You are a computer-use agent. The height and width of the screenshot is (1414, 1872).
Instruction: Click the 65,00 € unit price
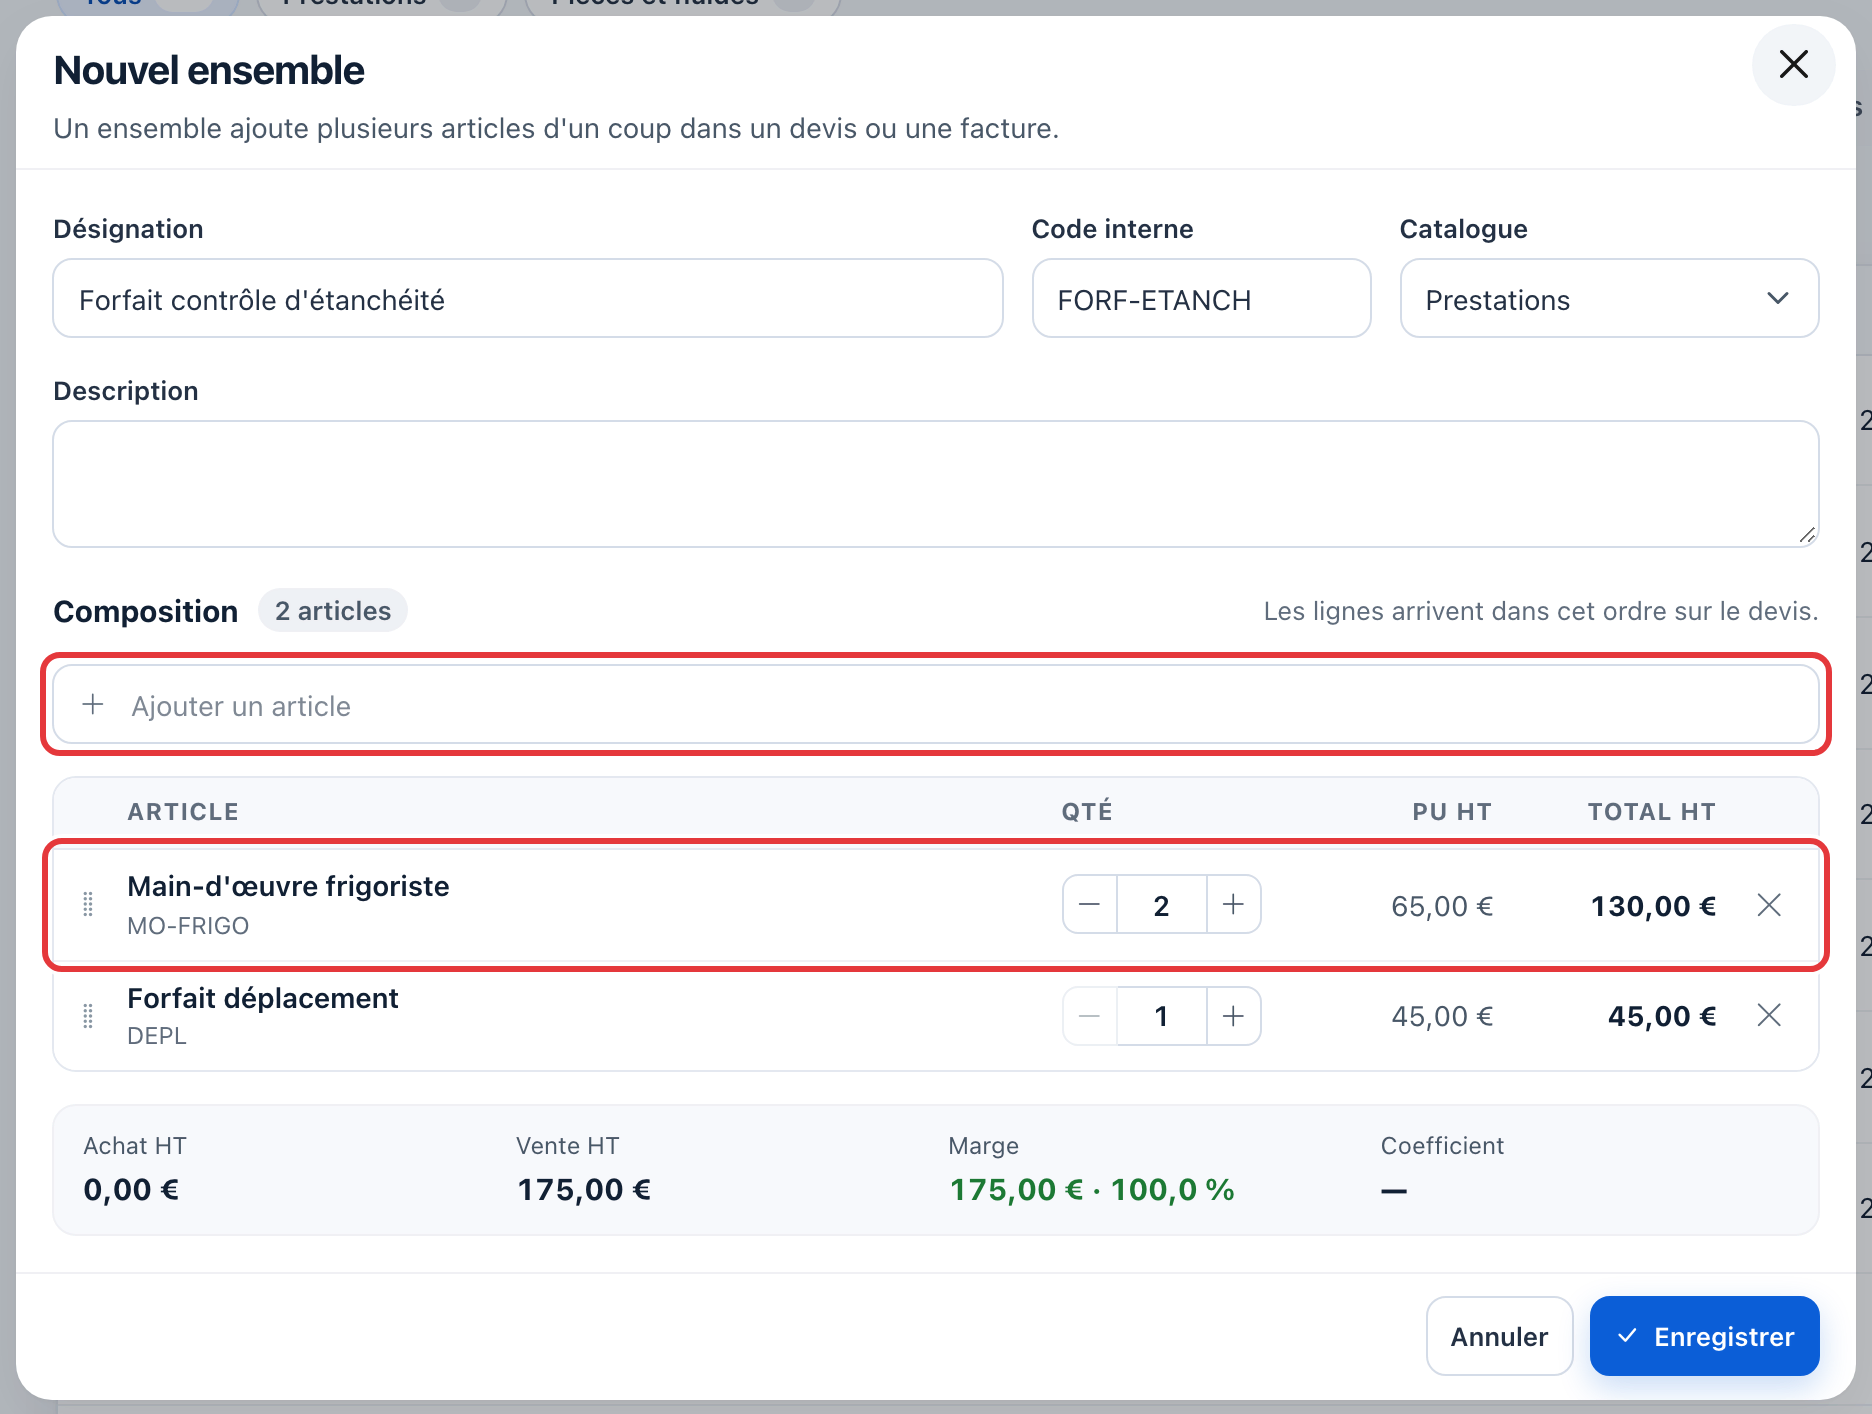coord(1442,906)
